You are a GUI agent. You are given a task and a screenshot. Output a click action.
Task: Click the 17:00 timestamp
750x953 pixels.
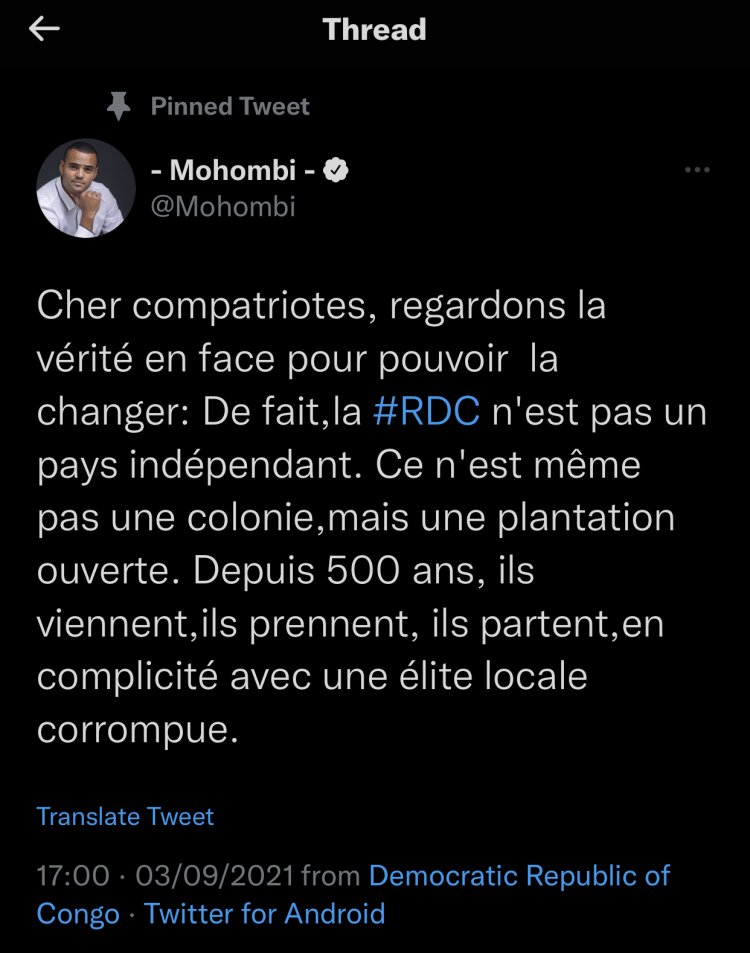pos(73,876)
